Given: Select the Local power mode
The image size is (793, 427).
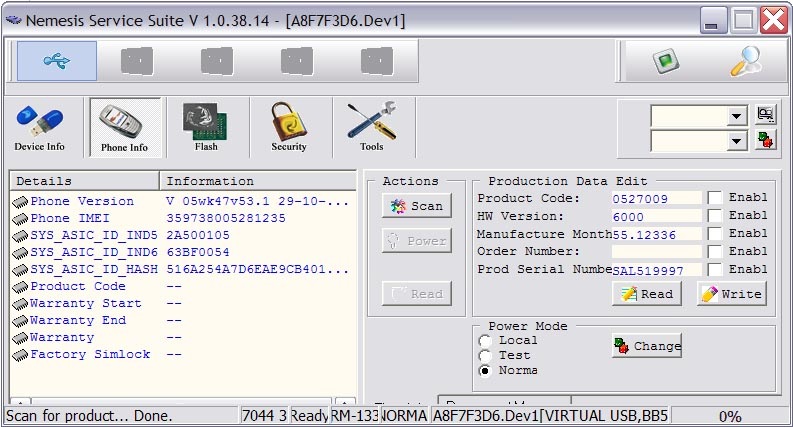Looking at the screenshot, I should point(485,341).
